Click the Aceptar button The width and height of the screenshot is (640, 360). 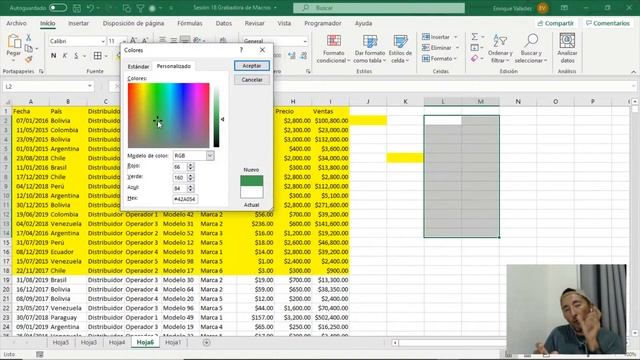pos(252,66)
